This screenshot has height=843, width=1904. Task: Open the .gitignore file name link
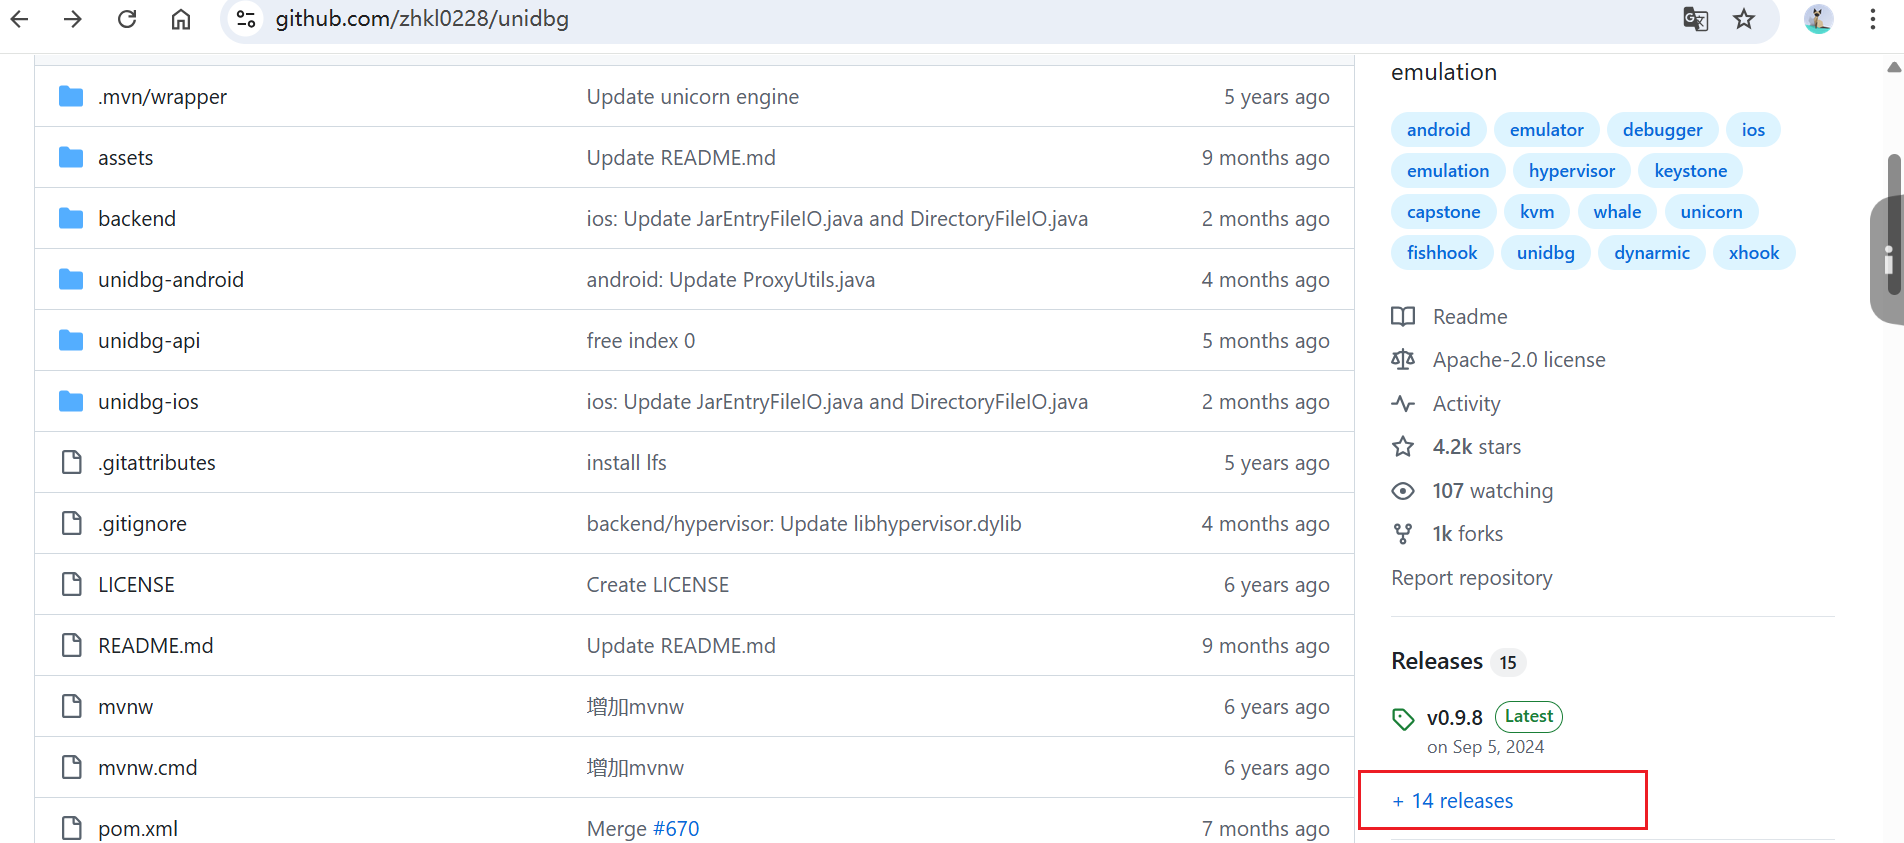point(142,524)
